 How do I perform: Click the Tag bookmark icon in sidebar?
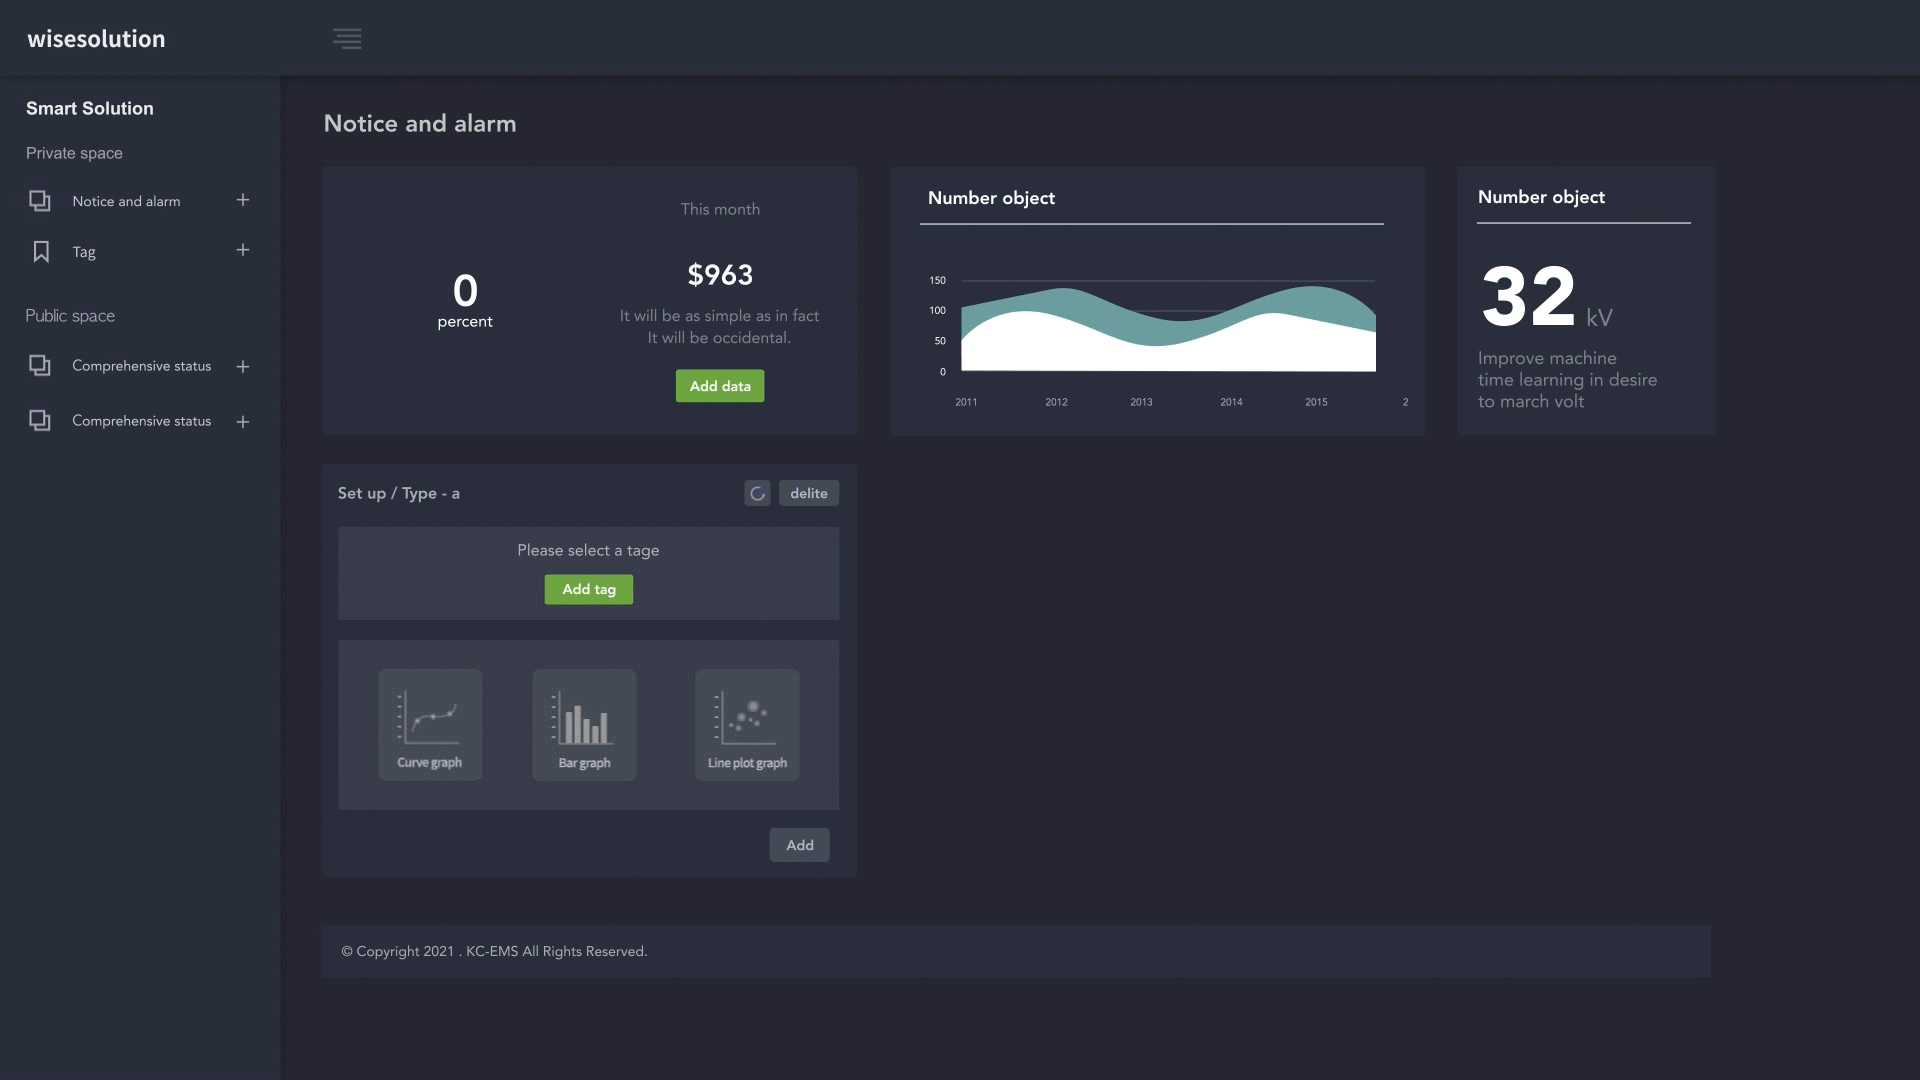click(41, 251)
